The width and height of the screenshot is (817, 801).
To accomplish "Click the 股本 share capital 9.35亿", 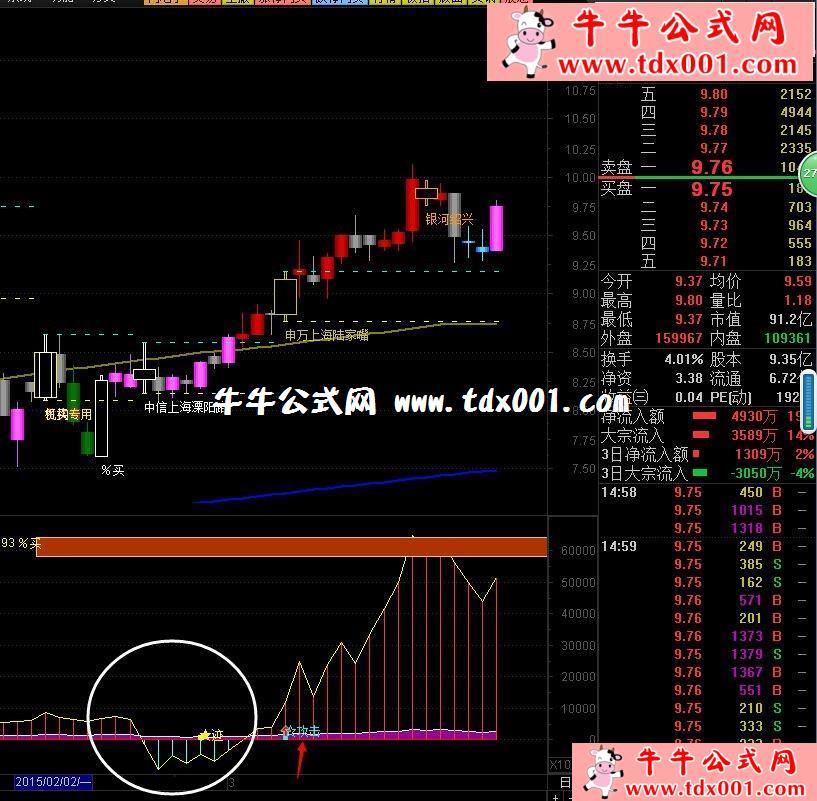I will point(790,360).
